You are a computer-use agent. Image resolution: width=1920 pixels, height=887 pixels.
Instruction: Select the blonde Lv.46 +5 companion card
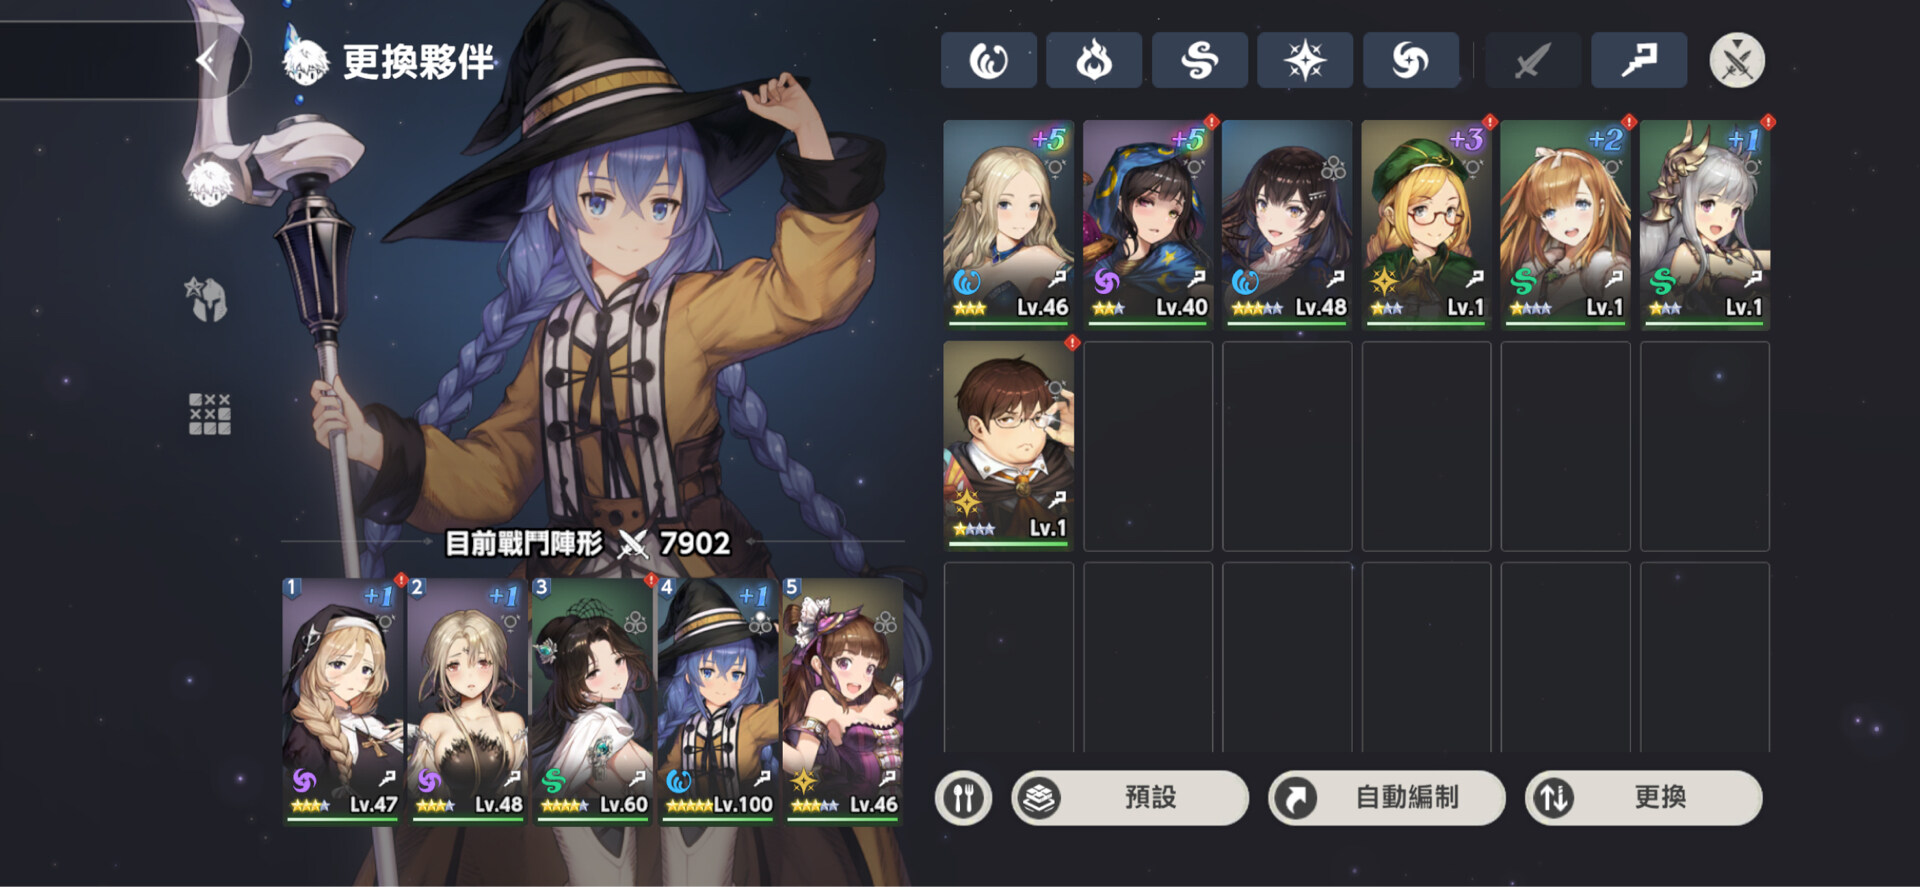pyautogui.click(x=1009, y=224)
